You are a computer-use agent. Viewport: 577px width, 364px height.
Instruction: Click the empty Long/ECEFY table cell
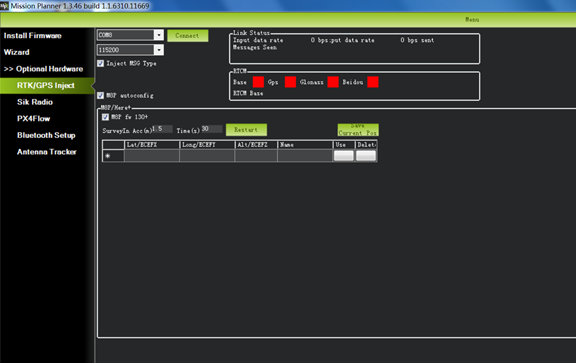coord(207,156)
